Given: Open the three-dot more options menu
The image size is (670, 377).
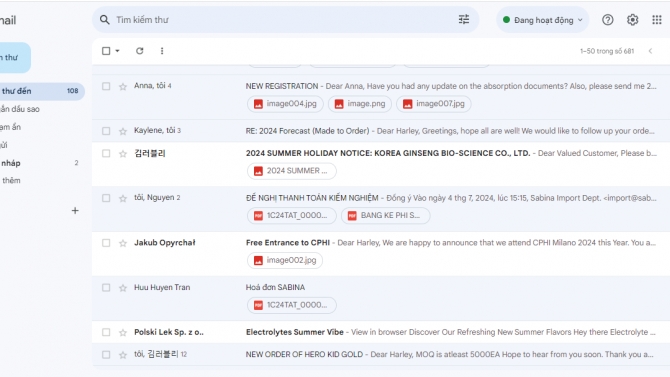Looking at the screenshot, I should [162, 51].
